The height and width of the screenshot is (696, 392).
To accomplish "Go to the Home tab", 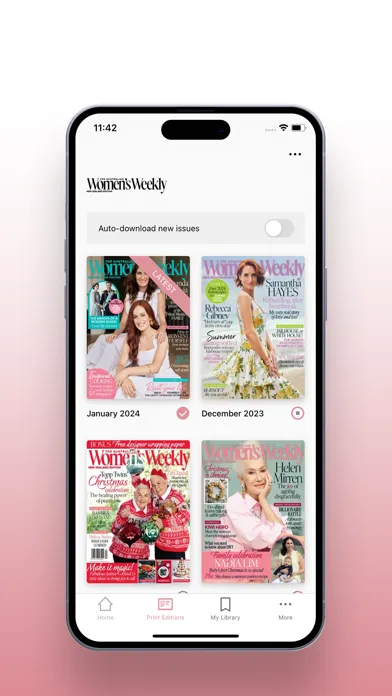I will pyautogui.click(x=105, y=609).
